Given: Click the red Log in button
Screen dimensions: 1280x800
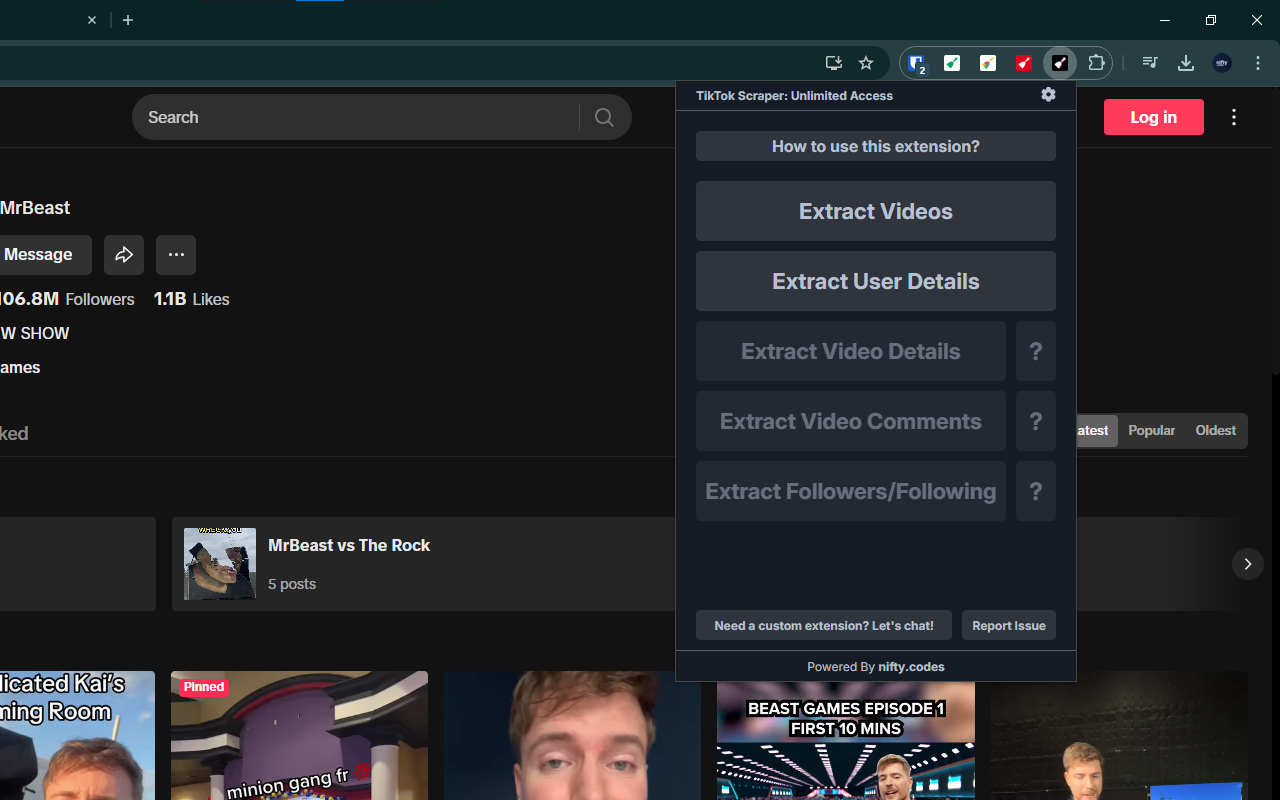Looking at the screenshot, I should [x=1154, y=117].
